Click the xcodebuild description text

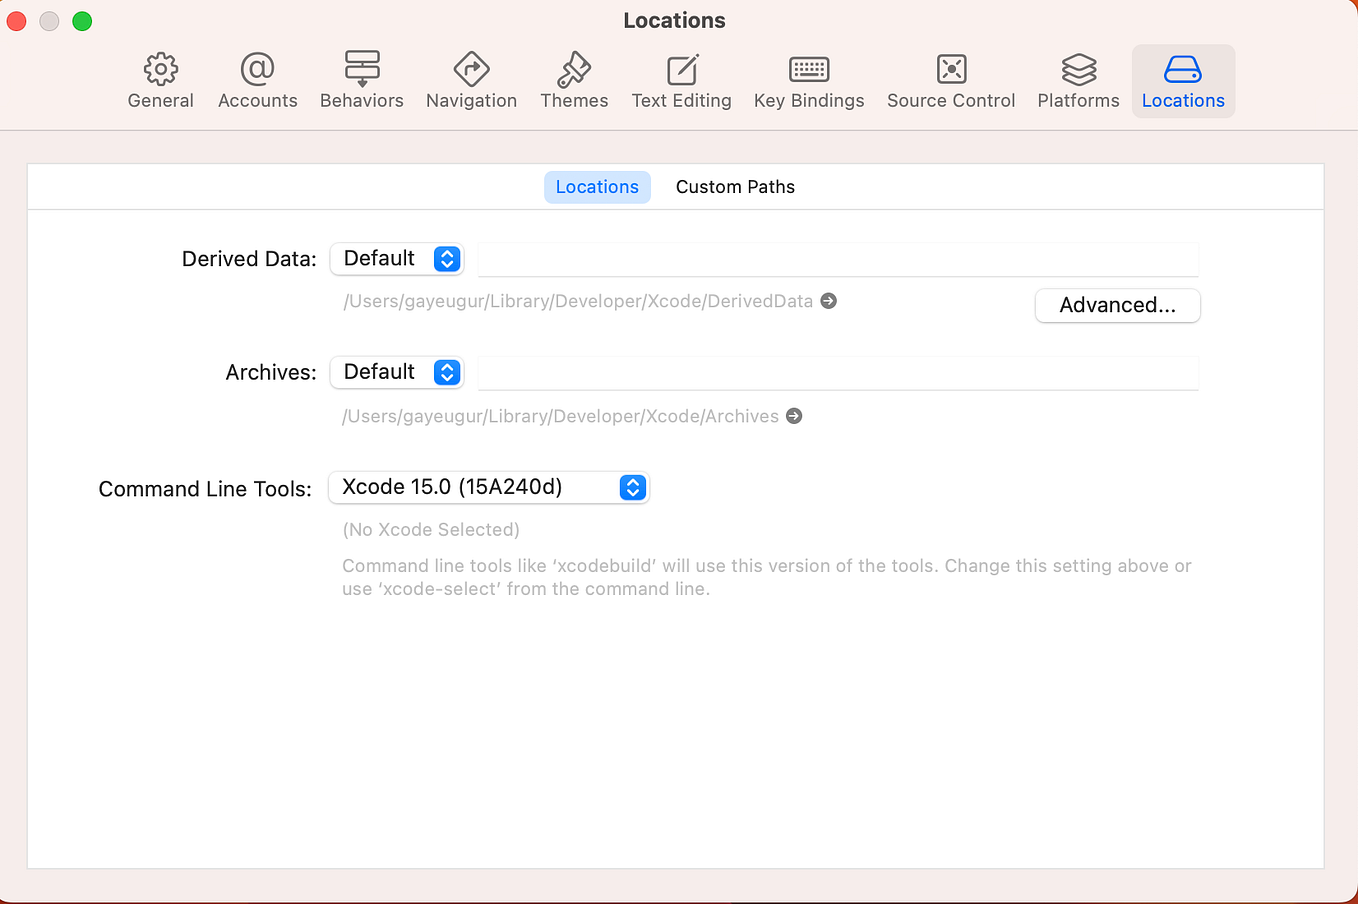click(x=767, y=577)
